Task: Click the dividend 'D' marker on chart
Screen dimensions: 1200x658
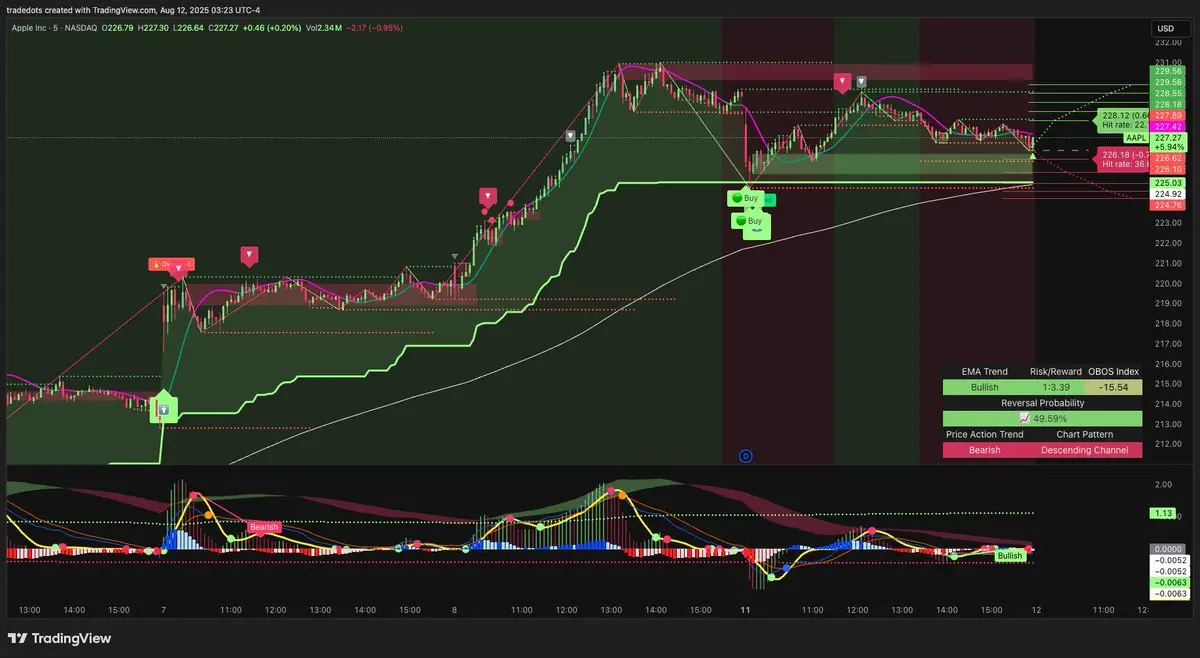Action: [745, 456]
